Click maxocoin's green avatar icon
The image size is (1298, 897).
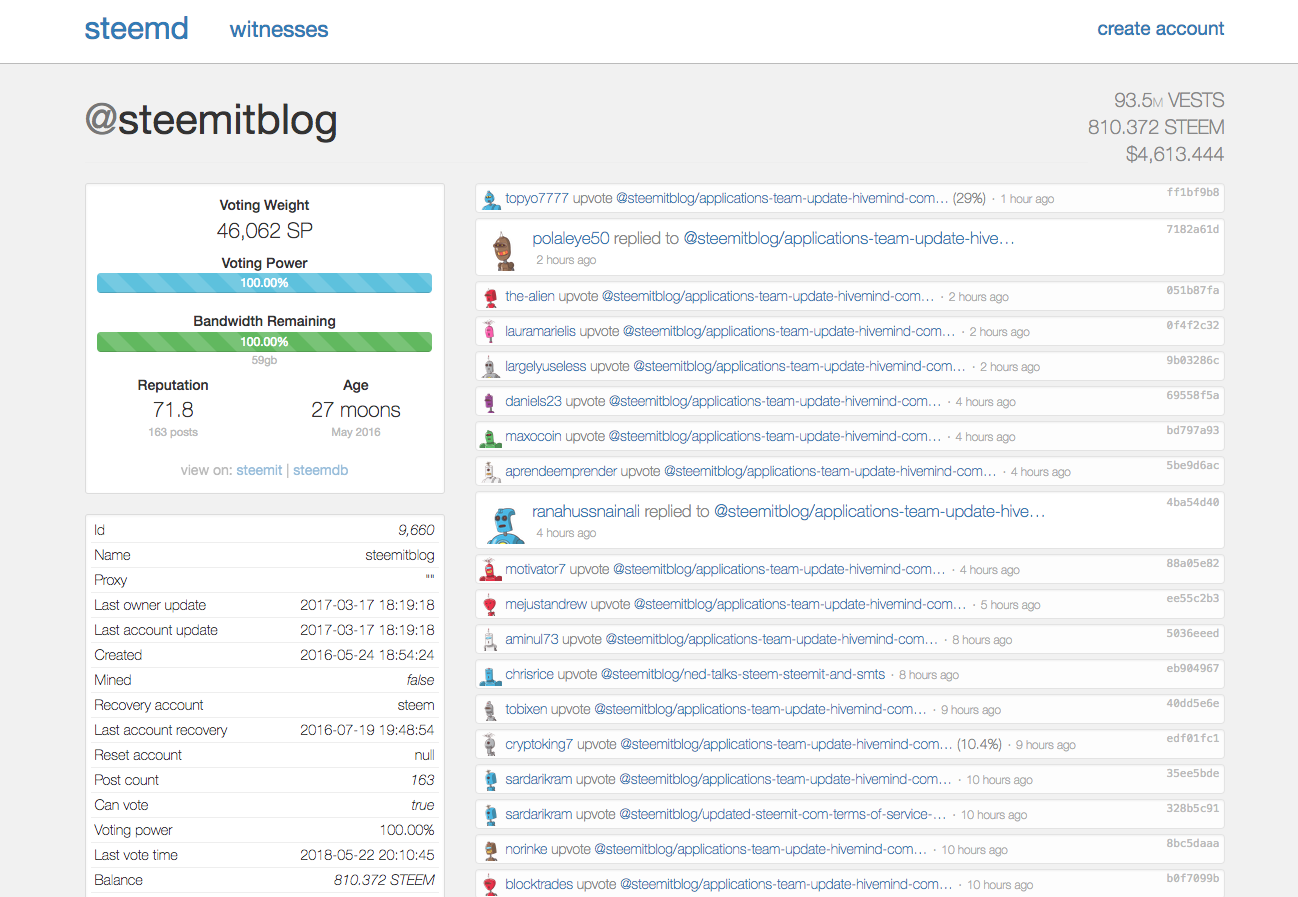(490, 437)
